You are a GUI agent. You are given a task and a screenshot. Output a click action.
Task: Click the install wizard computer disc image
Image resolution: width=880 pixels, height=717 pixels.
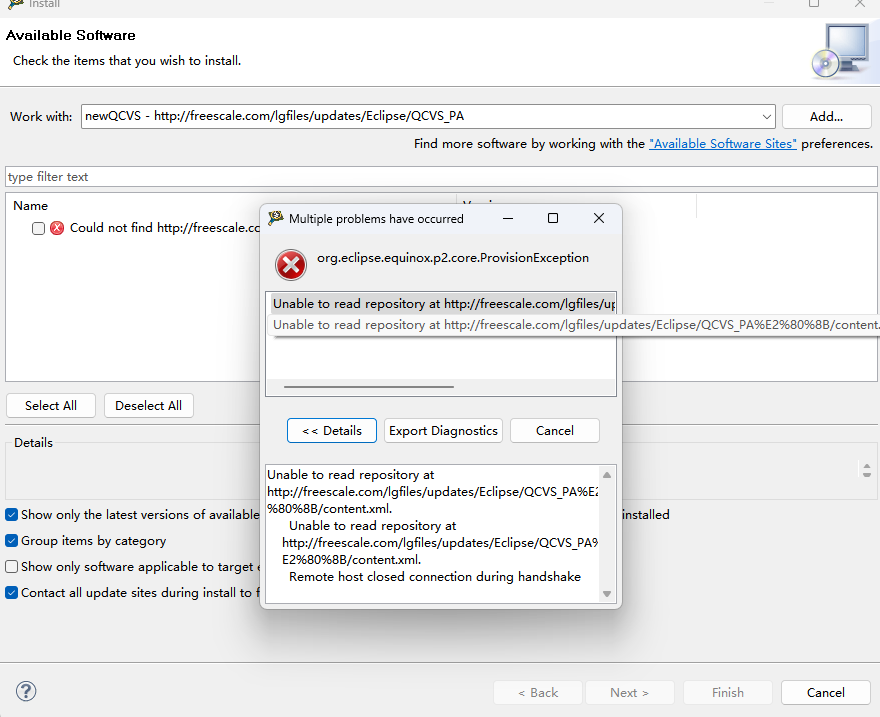pos(840,51)
